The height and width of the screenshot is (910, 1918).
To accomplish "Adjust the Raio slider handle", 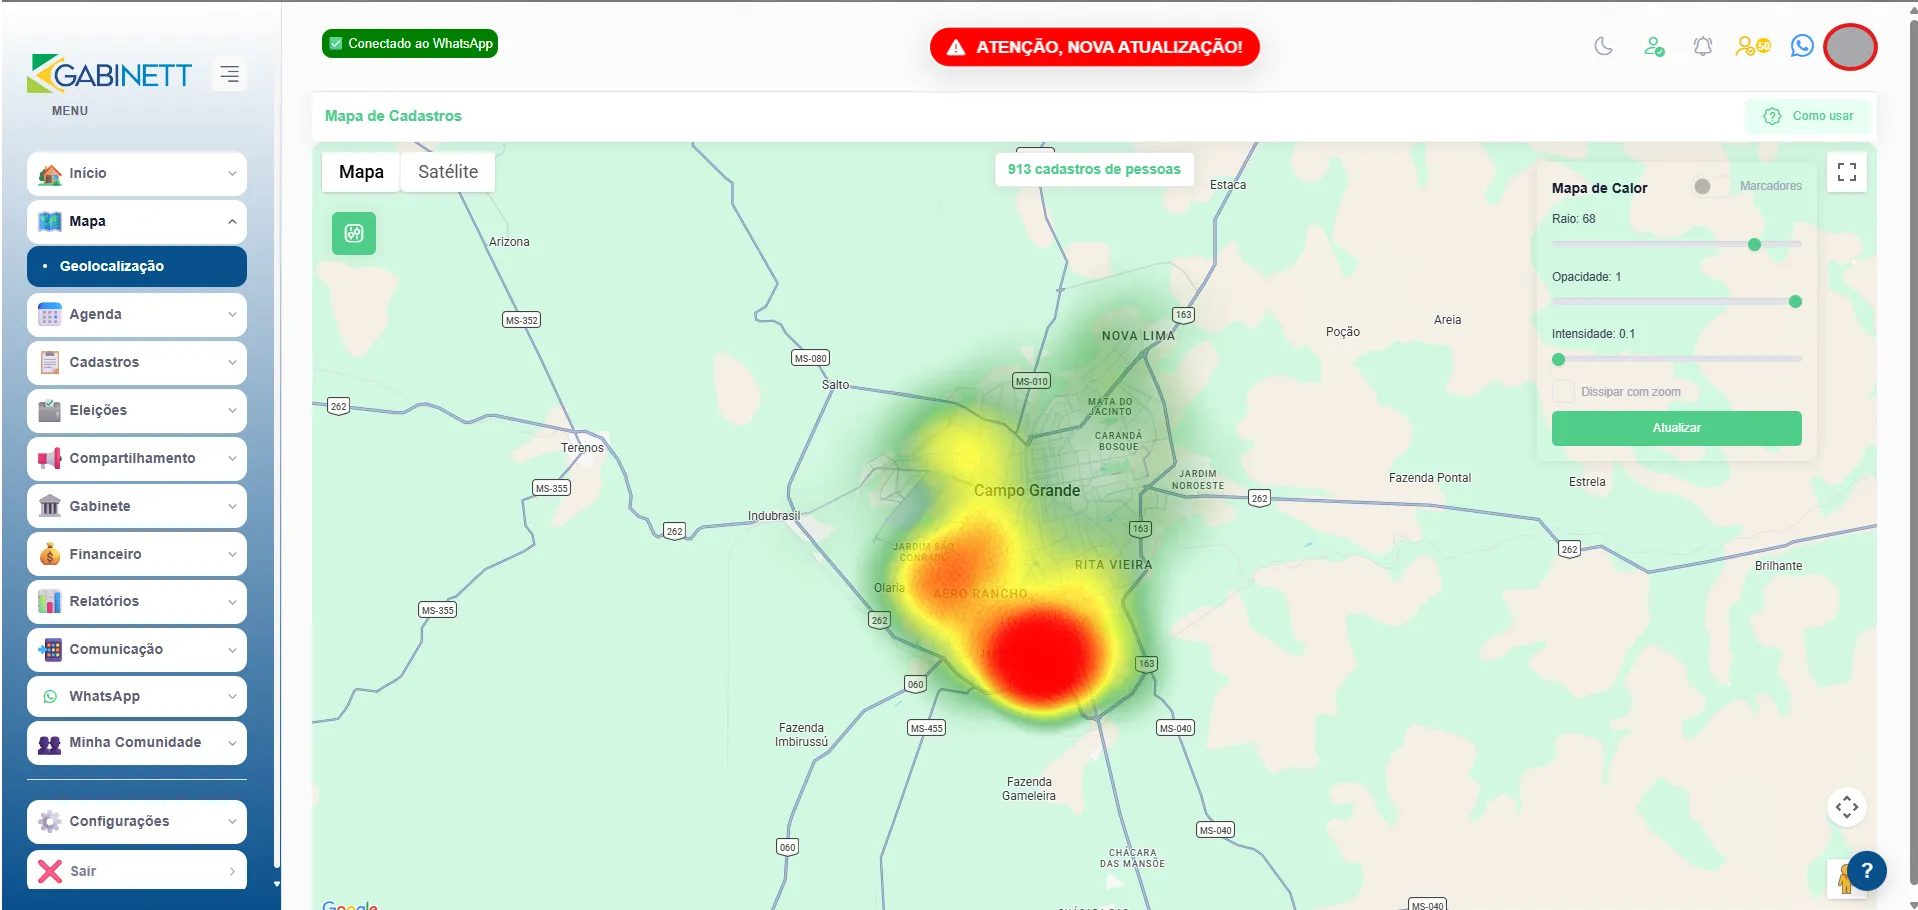I will coord(1754,245).
